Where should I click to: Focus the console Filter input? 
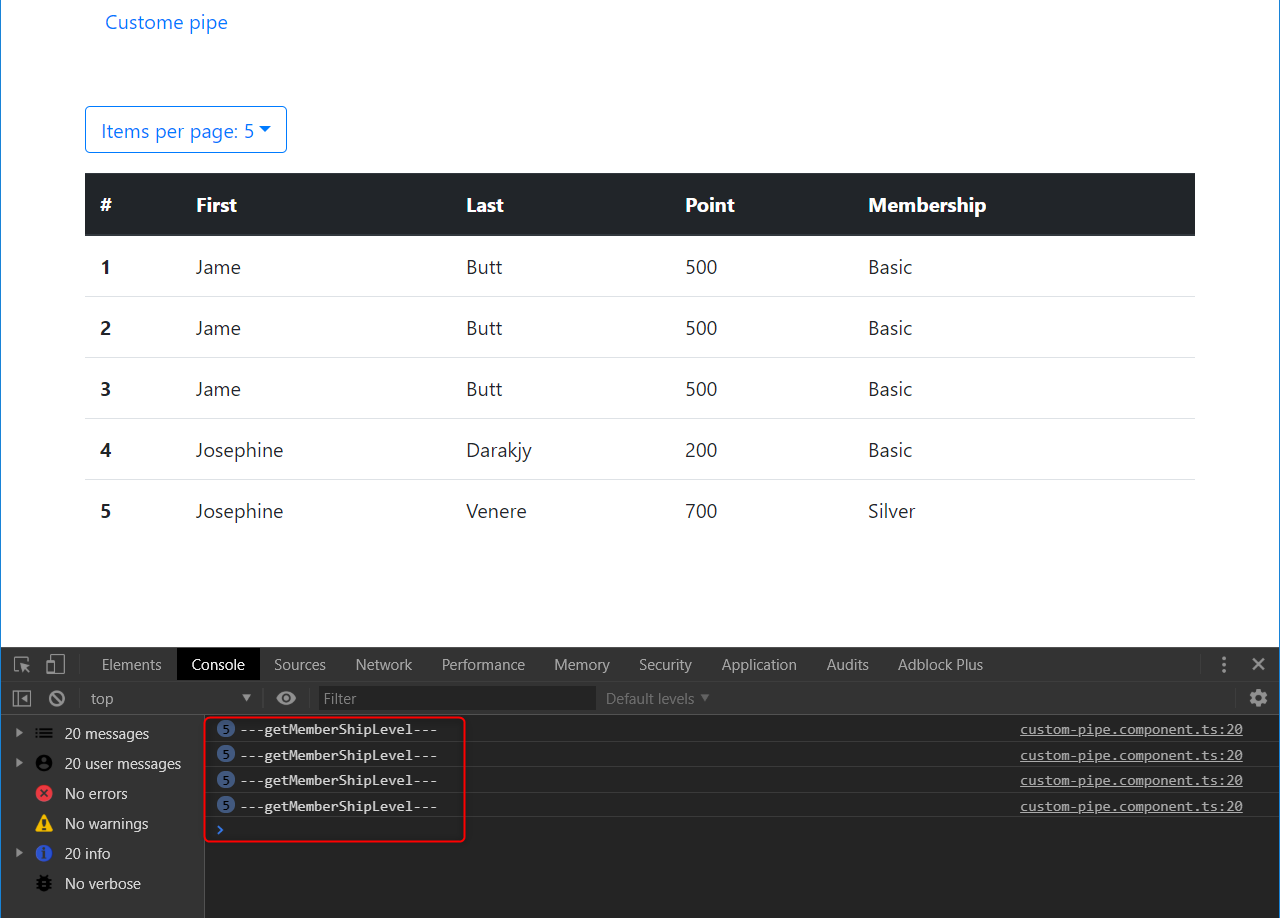(x=456, y=698)
